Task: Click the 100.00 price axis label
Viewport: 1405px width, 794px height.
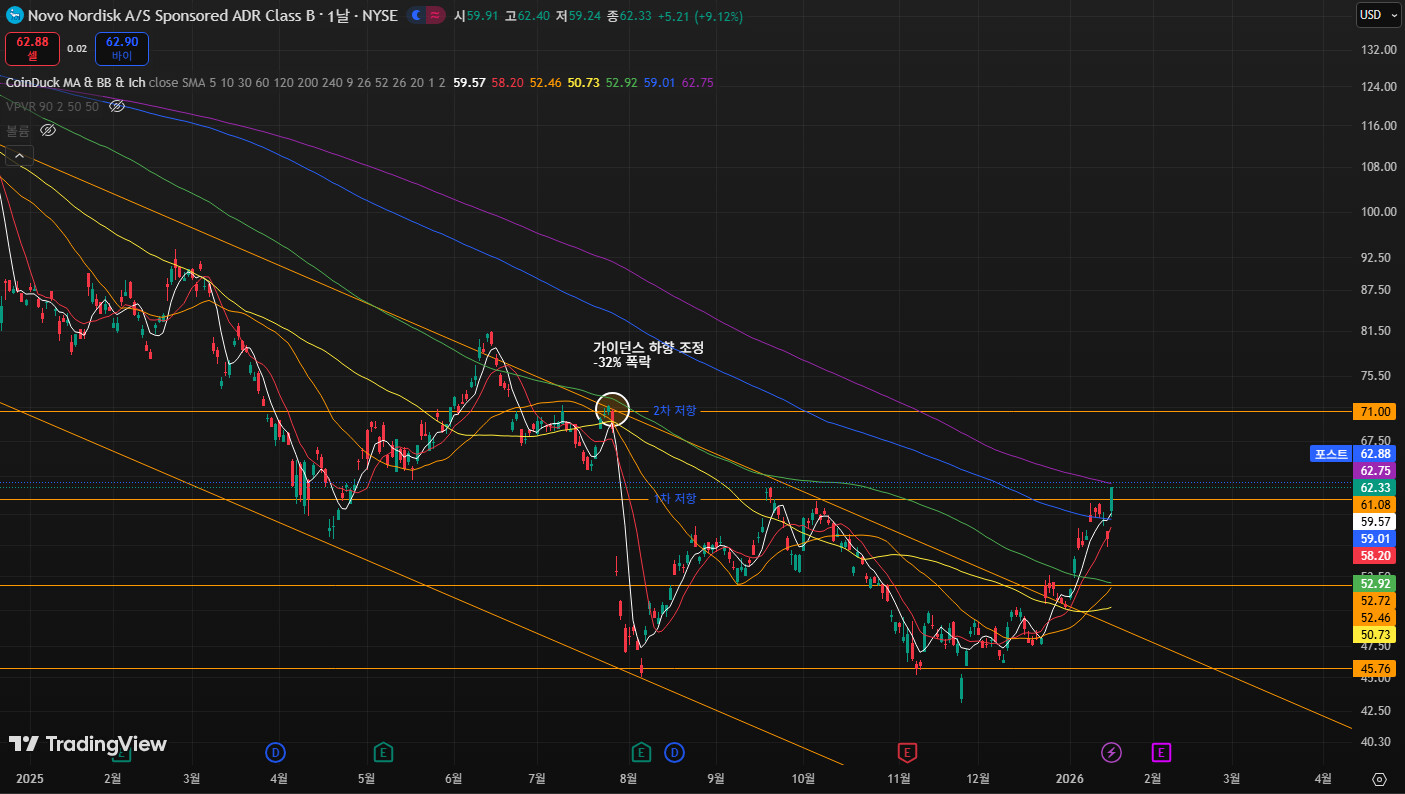Action: click(1379, 211)
